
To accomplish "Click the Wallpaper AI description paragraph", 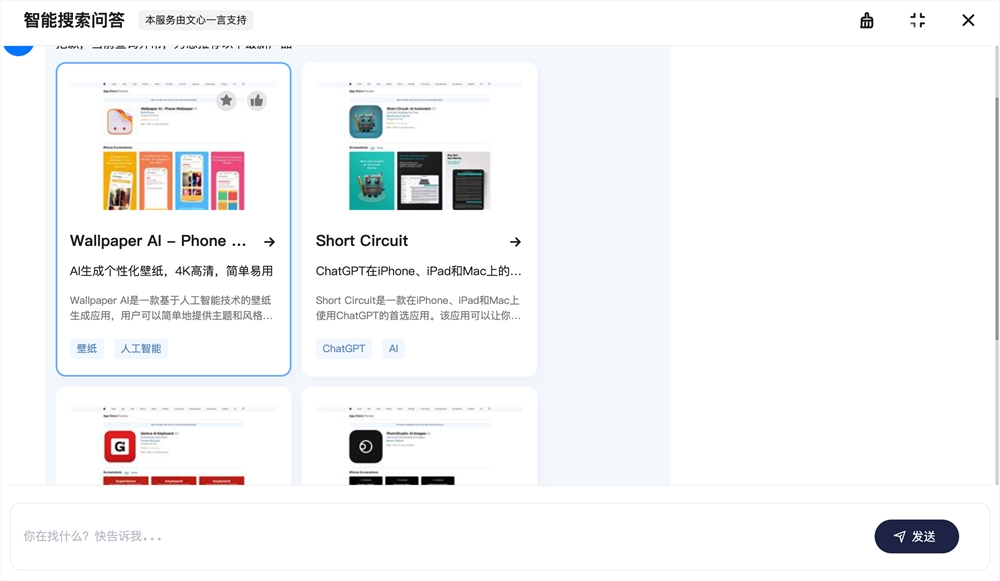I will pos(171,308).
